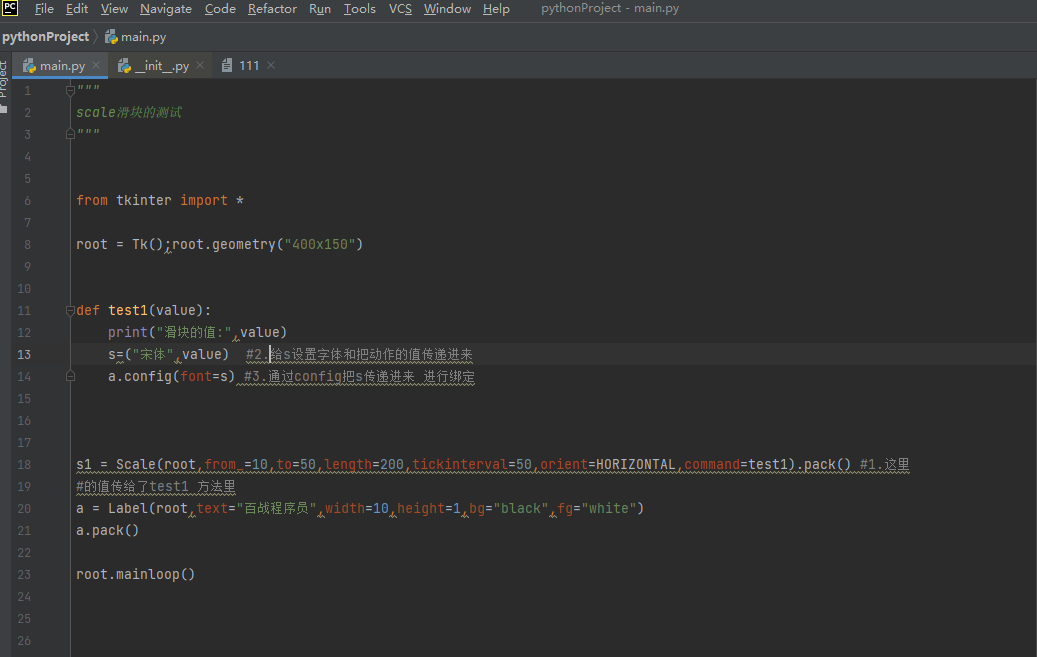Click line number 18 in the gutter

pos(24,464)
